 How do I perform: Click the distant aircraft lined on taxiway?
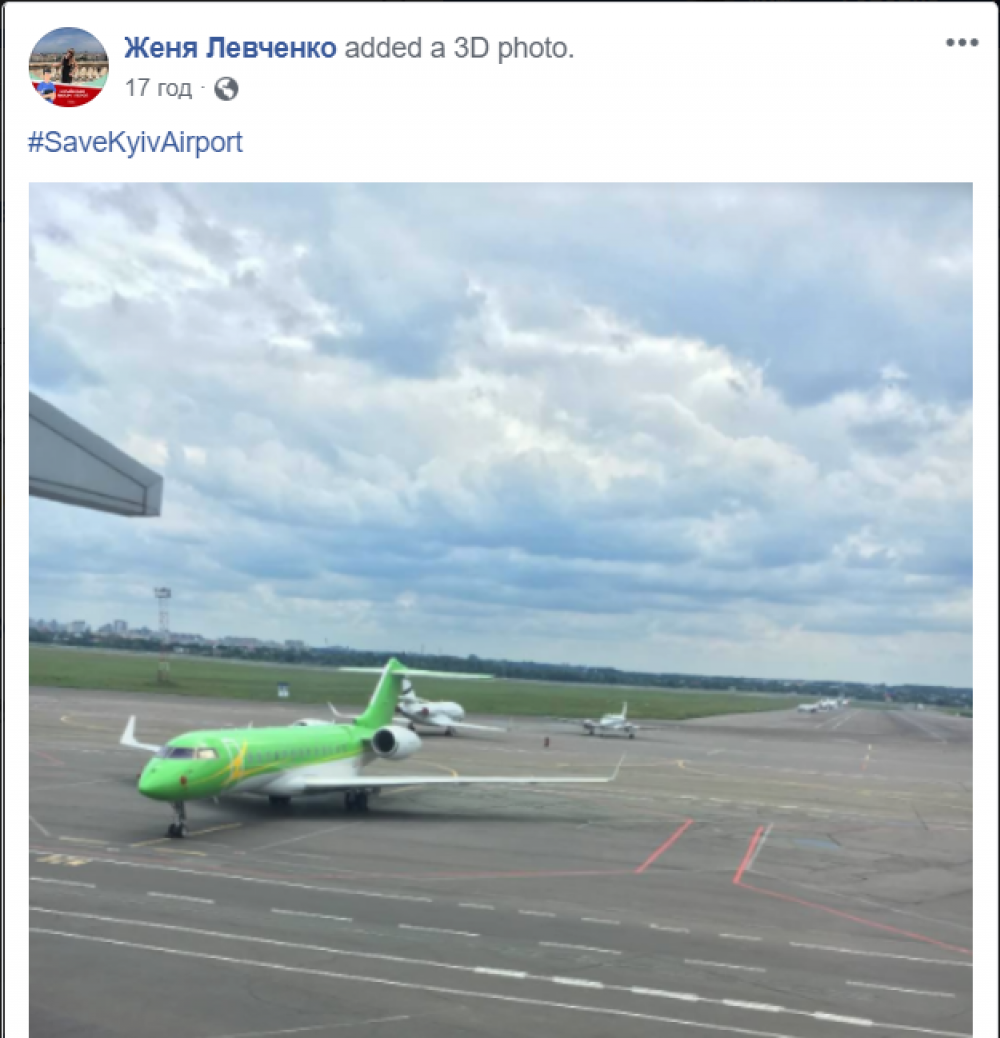coord(823,704)
